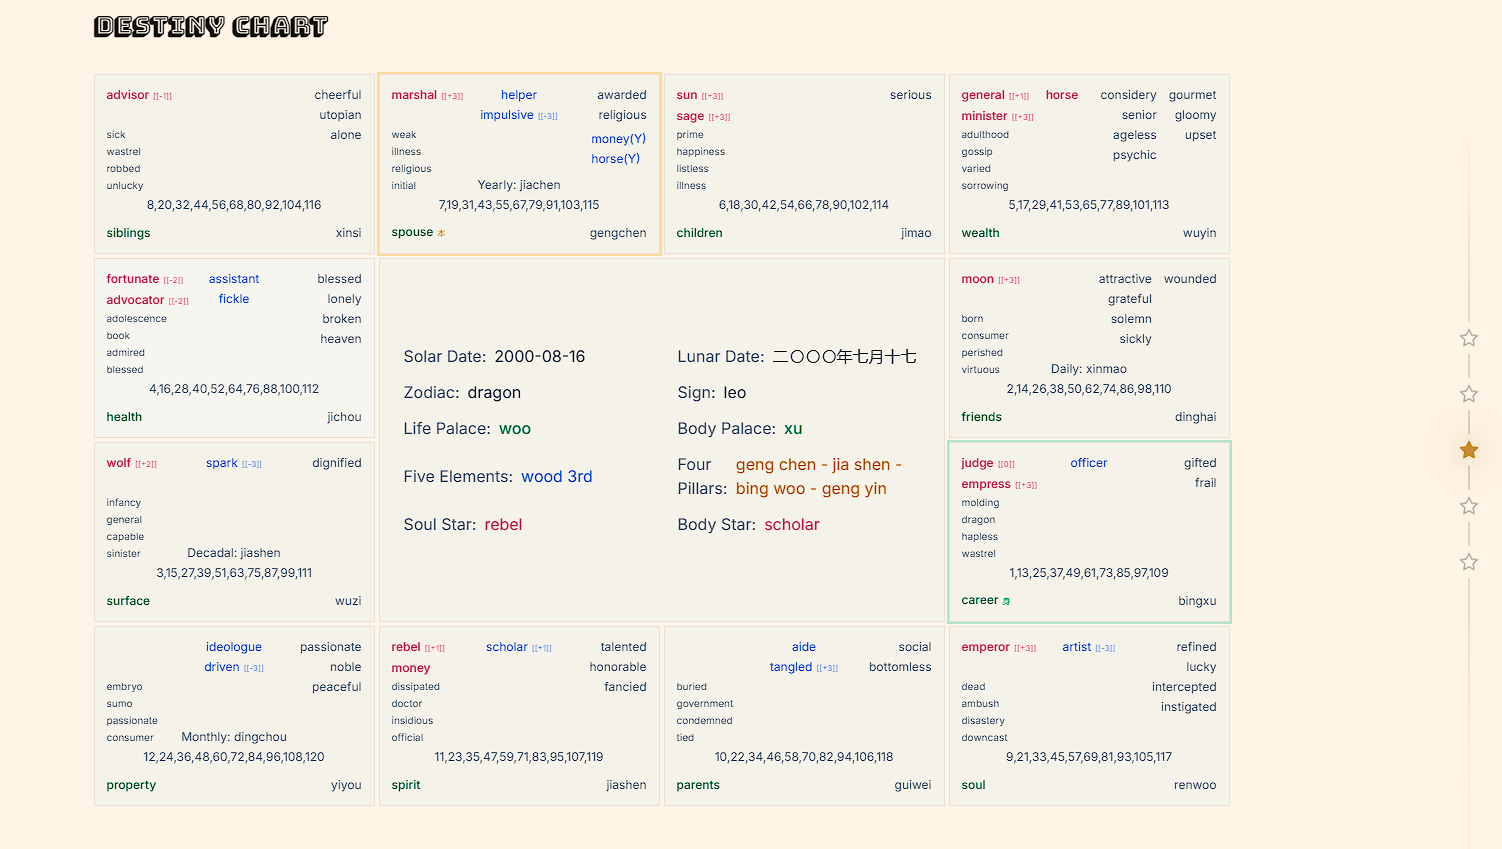Click the bottom star in the side navigation
This screenshot has width=1502, height=849.
click(1469, 562)
